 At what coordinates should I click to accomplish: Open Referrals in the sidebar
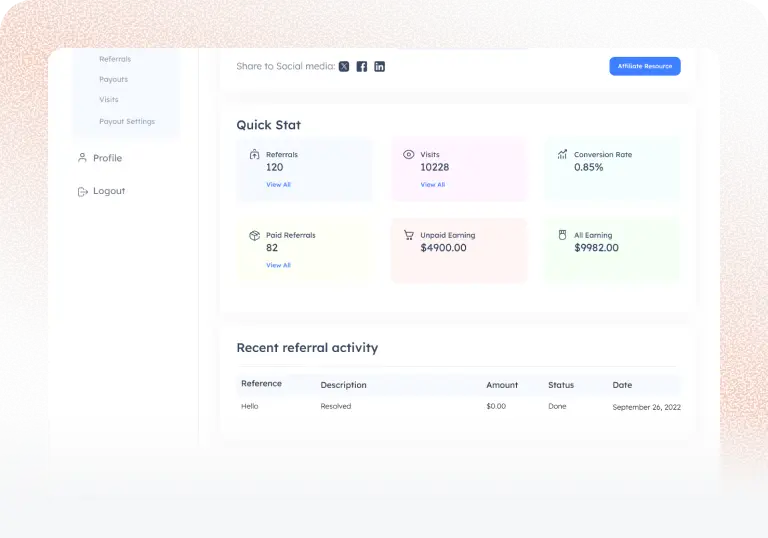115,59
